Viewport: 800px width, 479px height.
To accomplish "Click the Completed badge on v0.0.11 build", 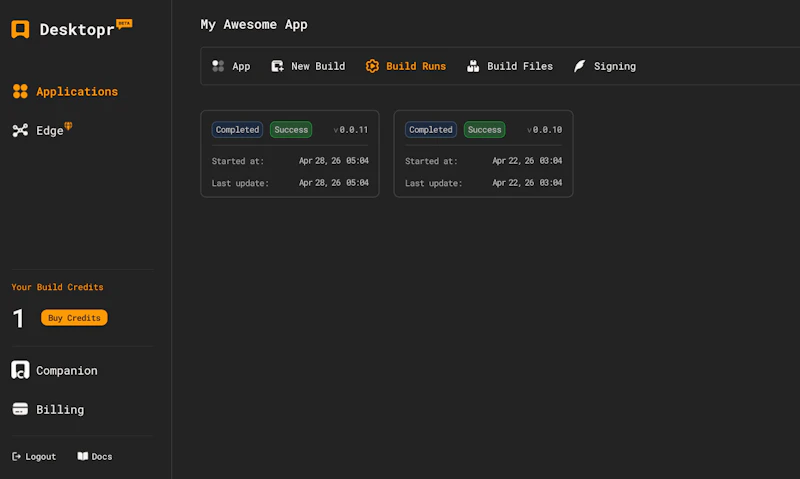I will tap(237, 130).
